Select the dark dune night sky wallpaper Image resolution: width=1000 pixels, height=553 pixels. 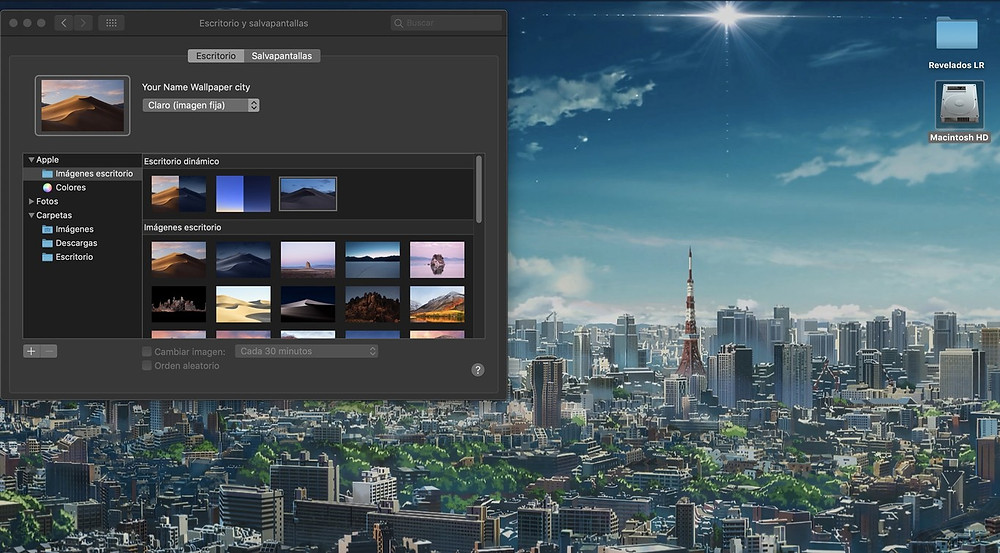click(308, 304)
